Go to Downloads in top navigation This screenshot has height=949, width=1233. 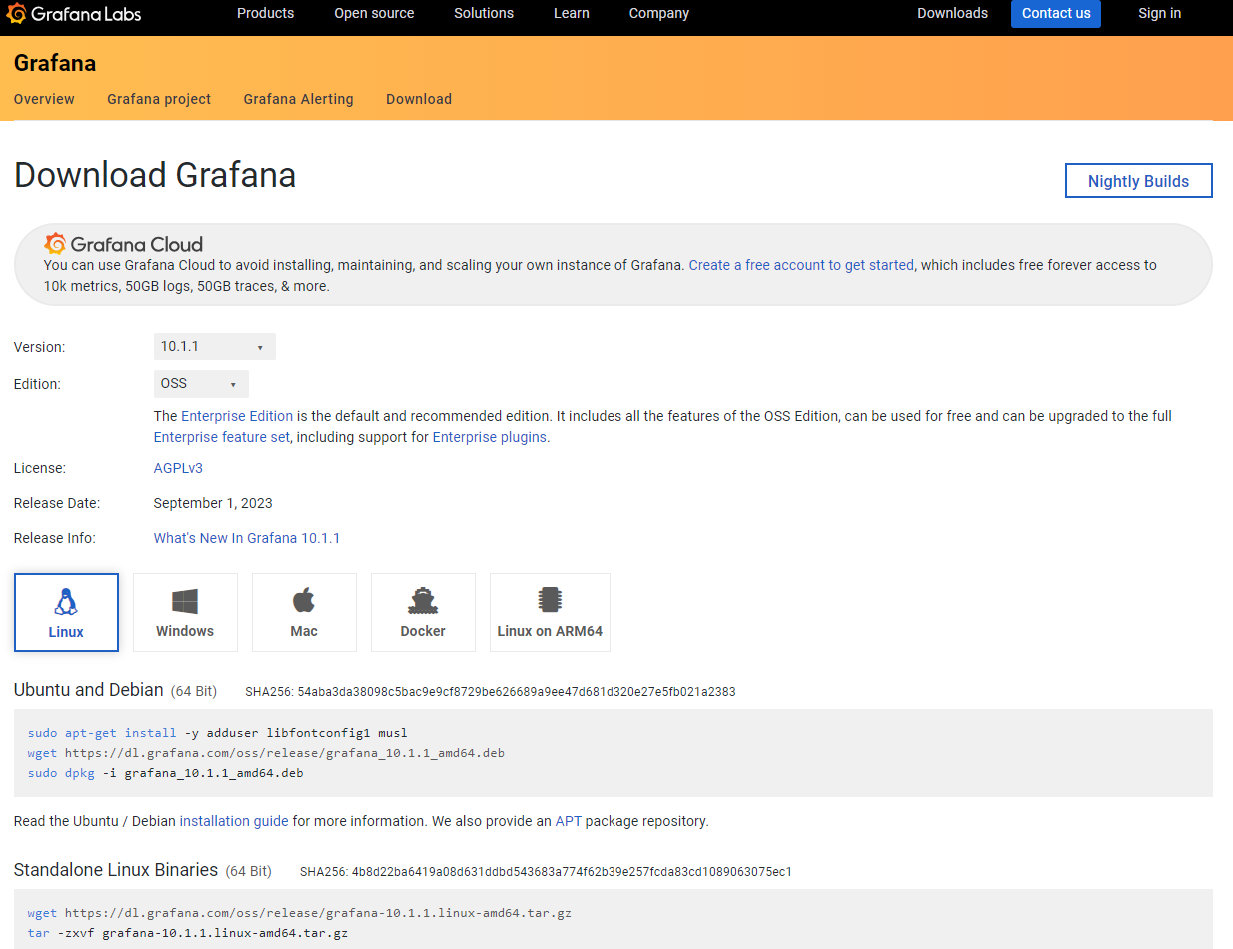952,13
